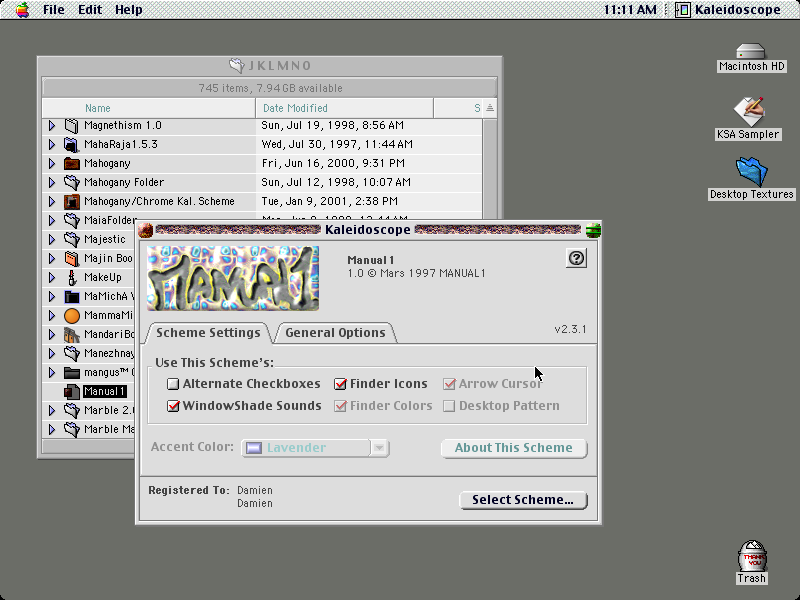The height and width of the screenshot is (600, 800).
Task: Select the MammaMi orange icon
Action: (72, 316)
